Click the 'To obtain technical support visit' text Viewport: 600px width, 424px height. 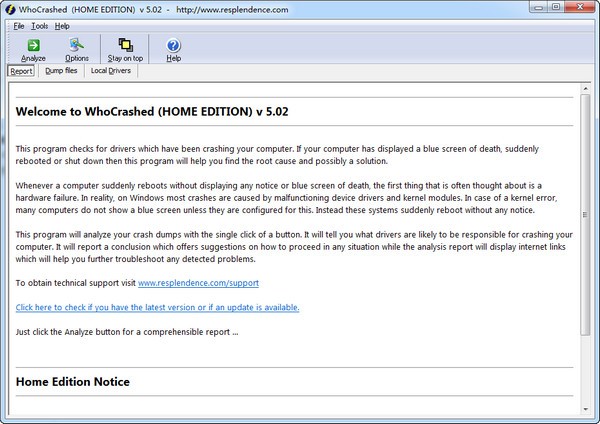point(76,283)
